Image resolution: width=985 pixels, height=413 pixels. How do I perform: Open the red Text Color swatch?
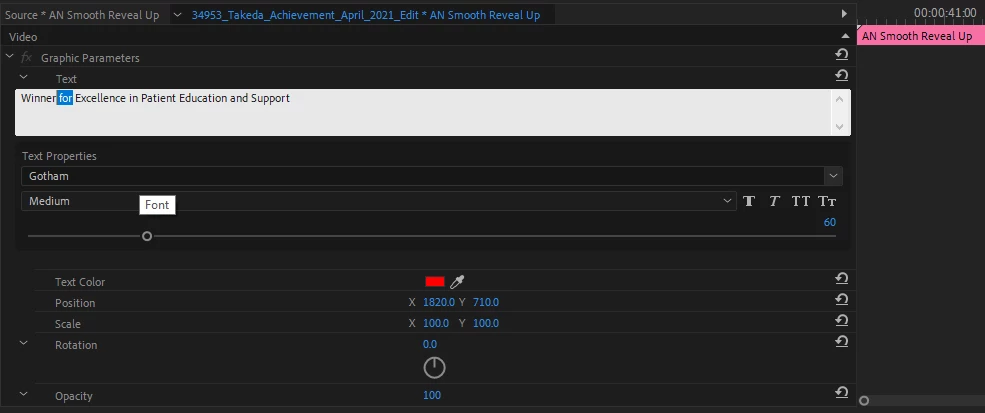[x=435, y=282]
